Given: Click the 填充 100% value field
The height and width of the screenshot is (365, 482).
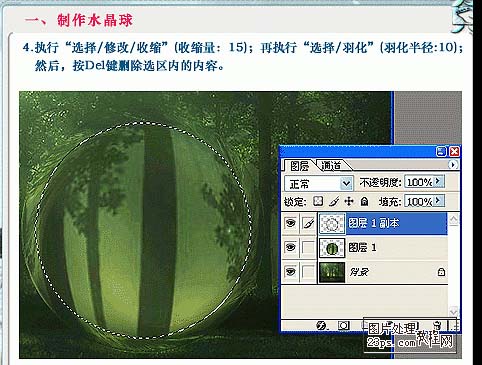Looking at the screenshot, I should [x=419, y=201].
